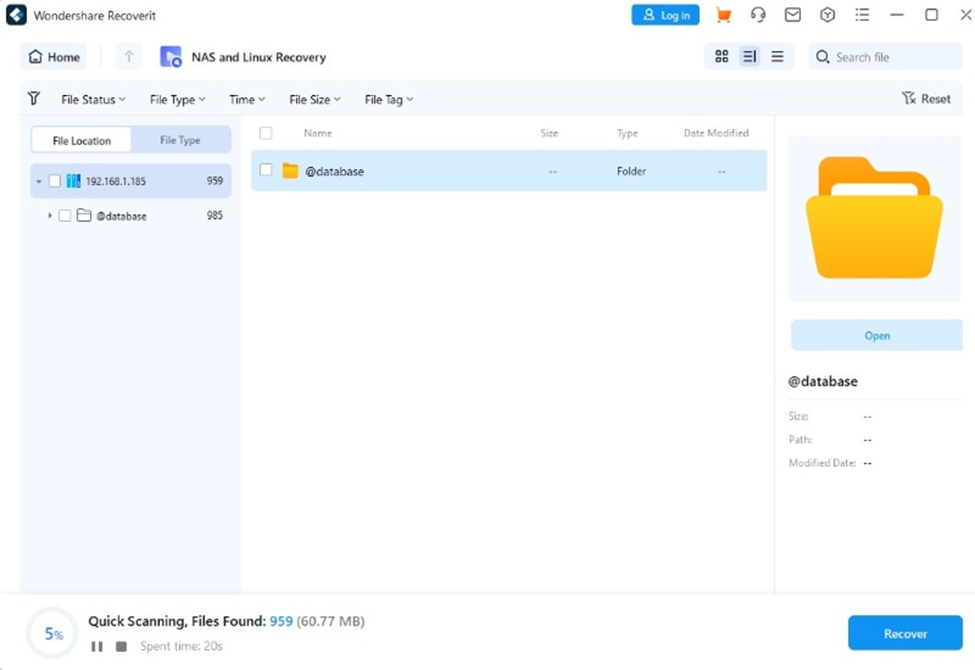Switch to the File Type tab
Viewport: 975px width, 670px height.
(x=180, y=140)
